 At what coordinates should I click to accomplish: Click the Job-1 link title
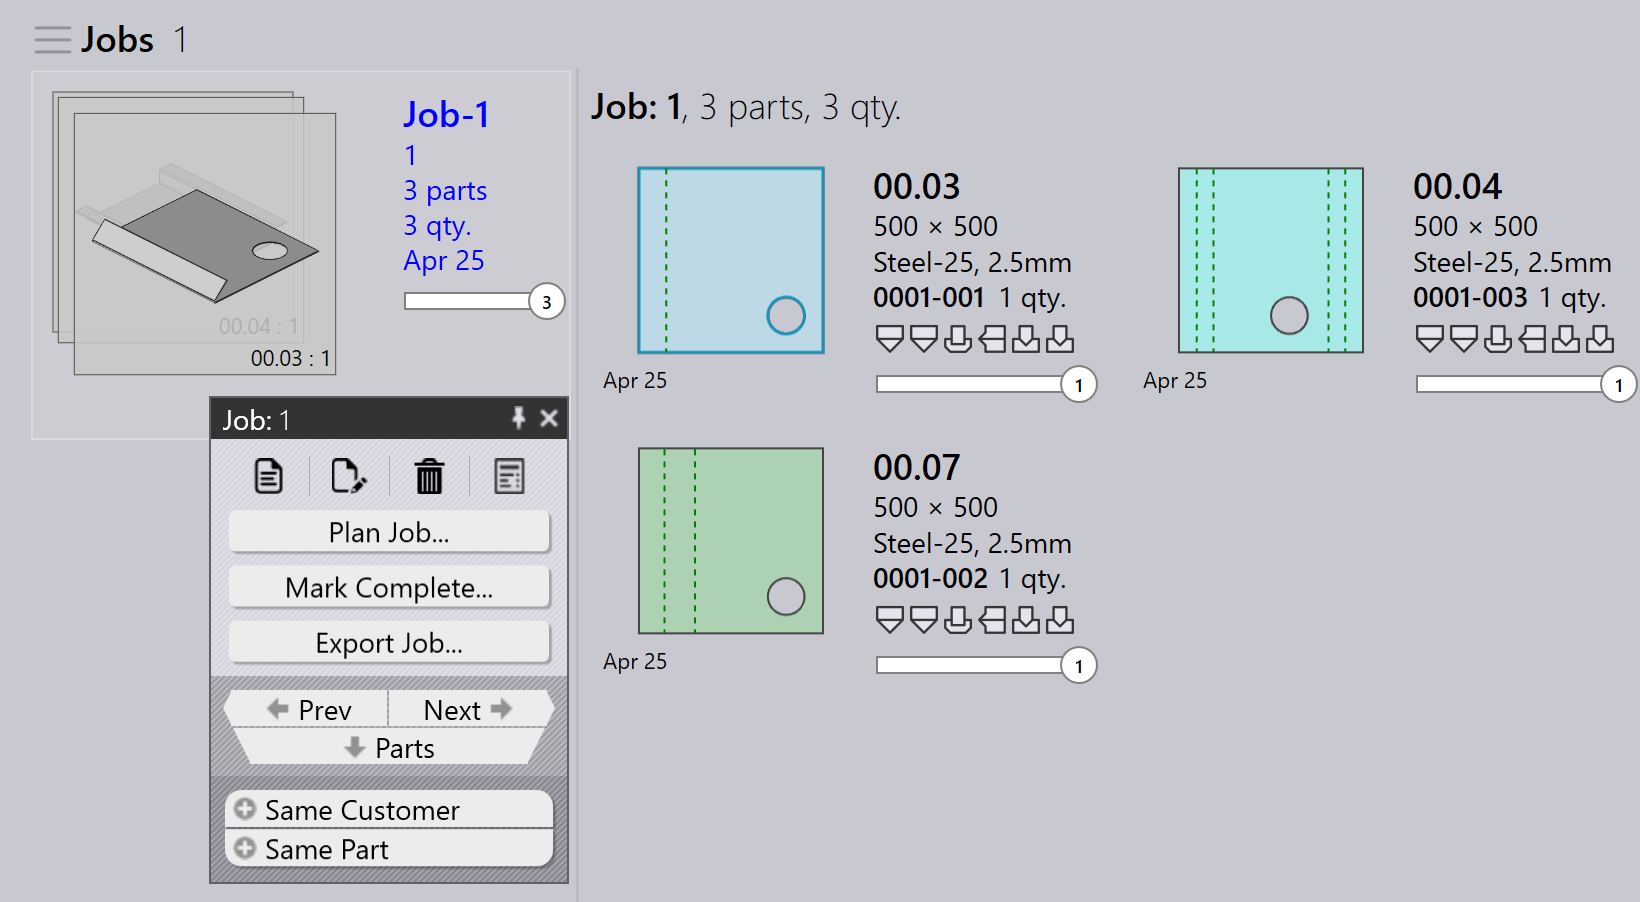[447, 115]
